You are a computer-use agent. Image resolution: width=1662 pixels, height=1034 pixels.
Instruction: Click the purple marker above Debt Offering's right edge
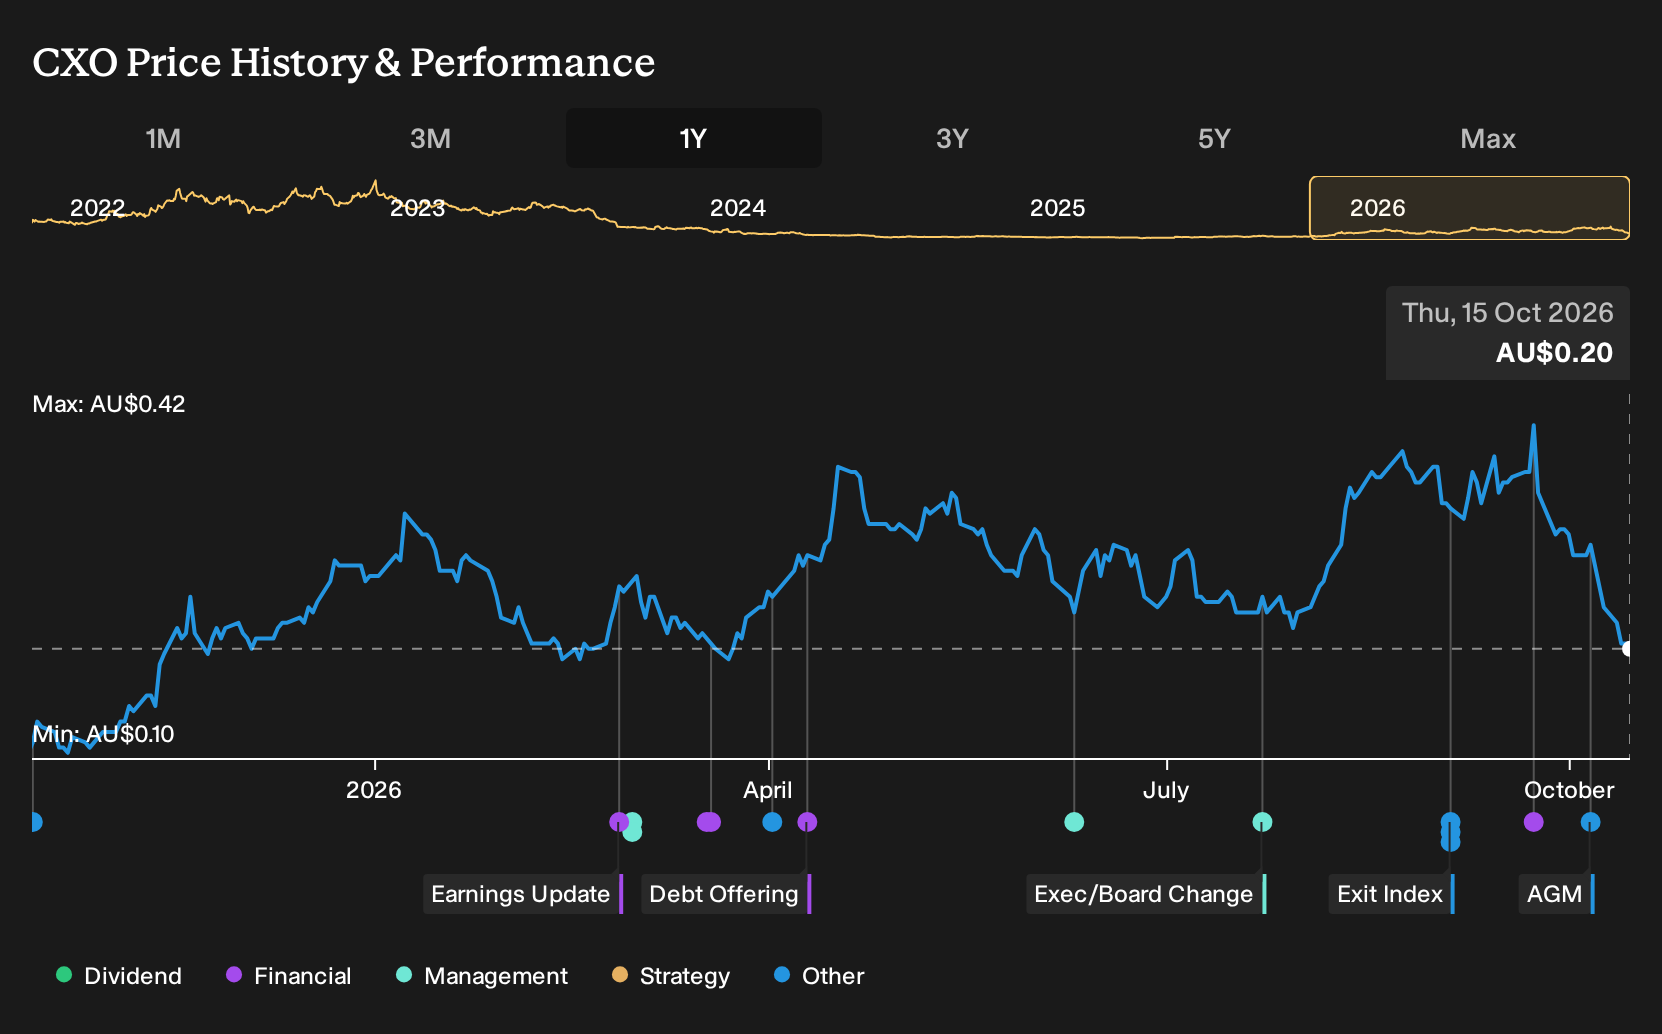tap(807, 822)
